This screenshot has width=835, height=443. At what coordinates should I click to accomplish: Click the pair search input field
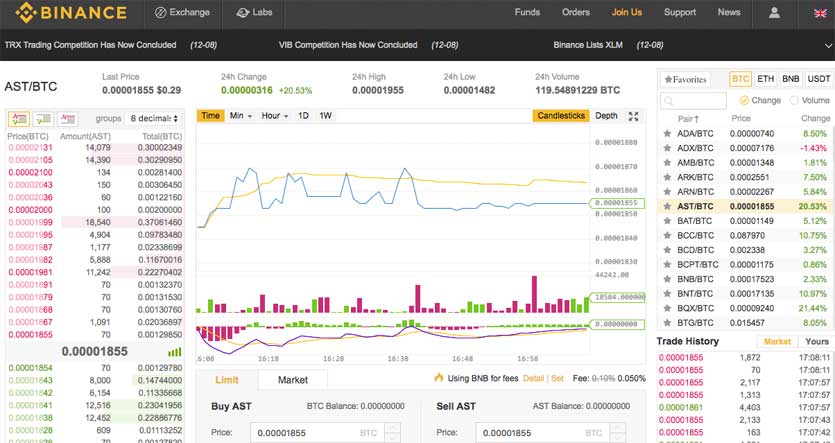pos(694,101)
